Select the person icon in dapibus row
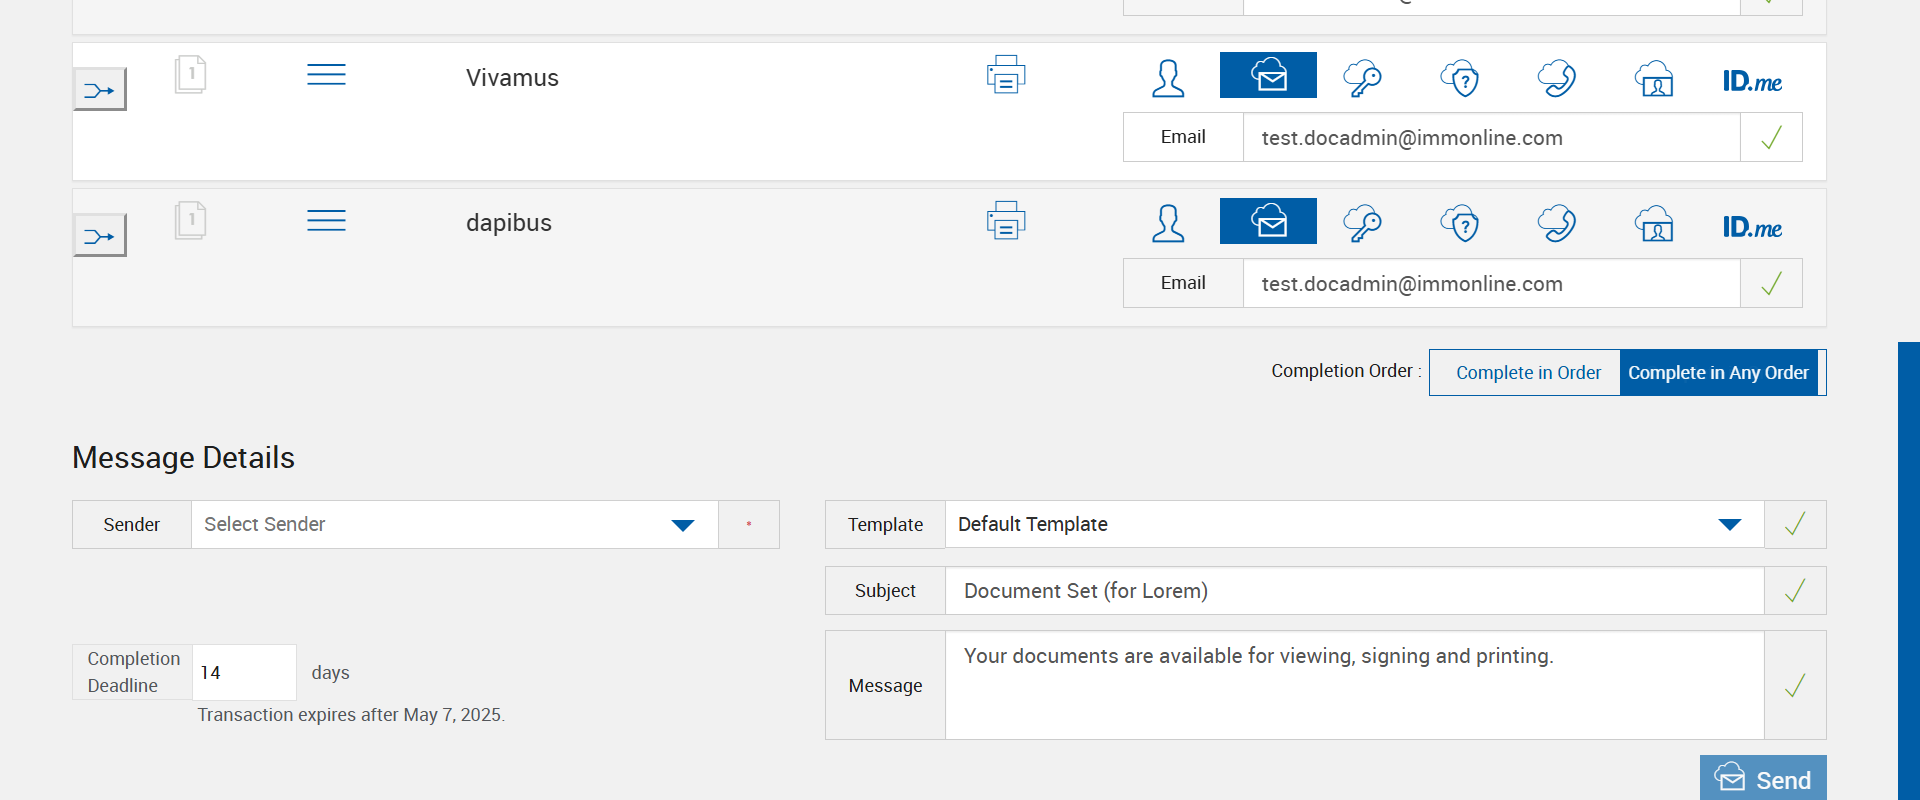This screenshot has width=1920, height=800. 1168,223
